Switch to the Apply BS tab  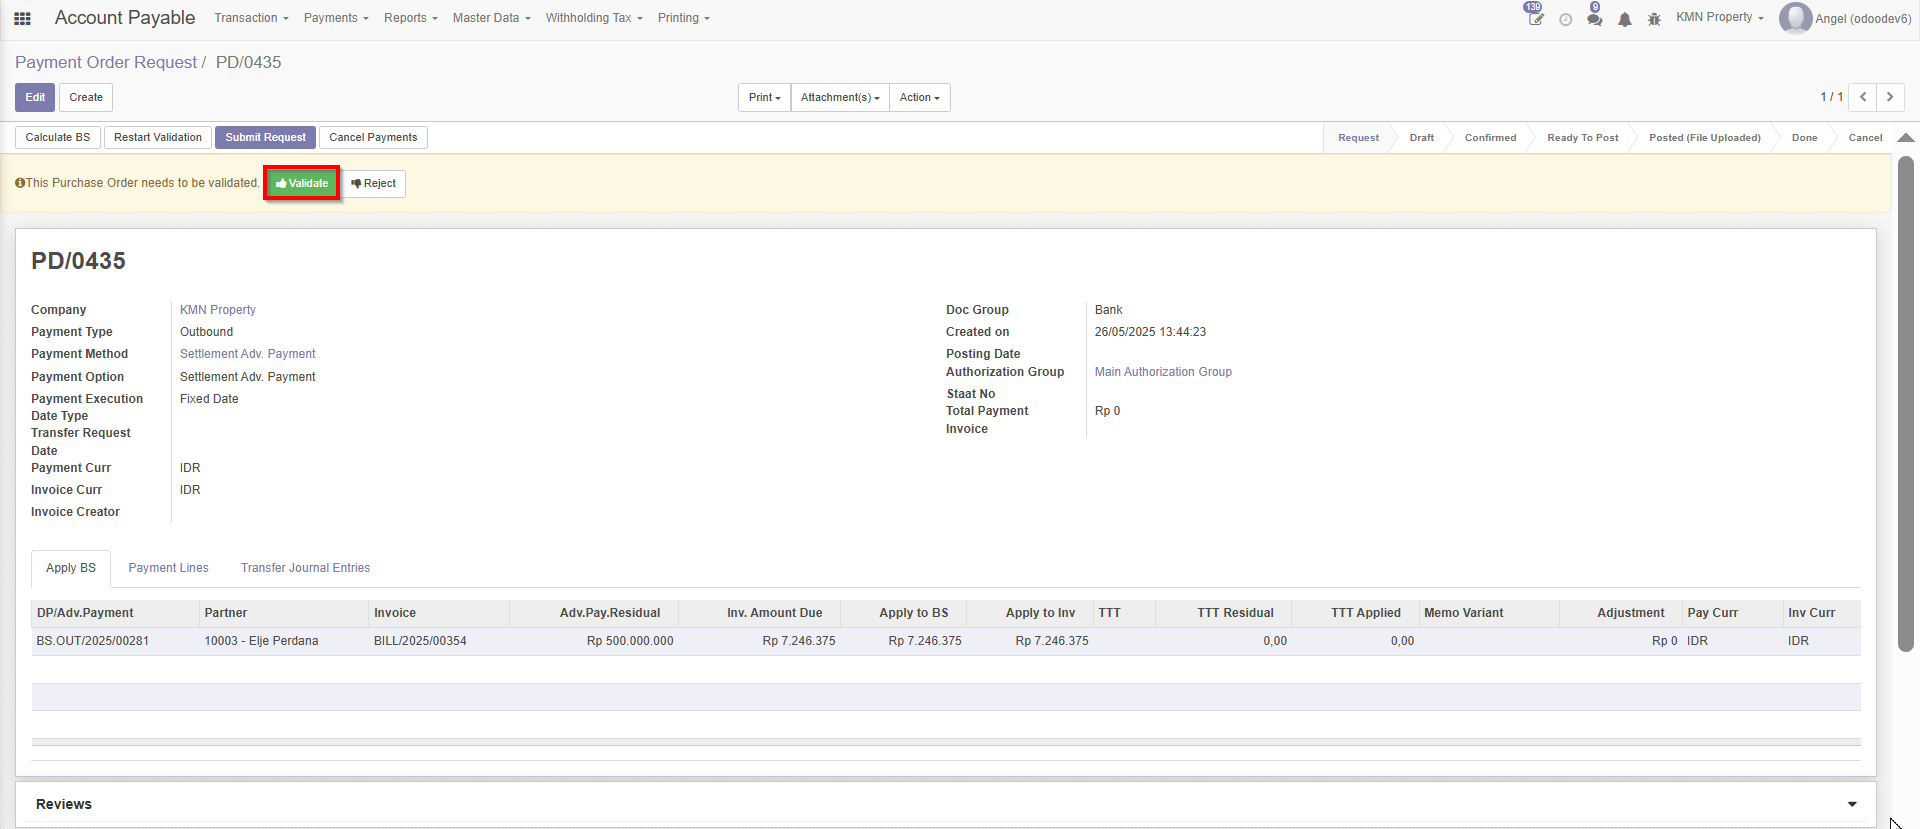pos(71,568)
